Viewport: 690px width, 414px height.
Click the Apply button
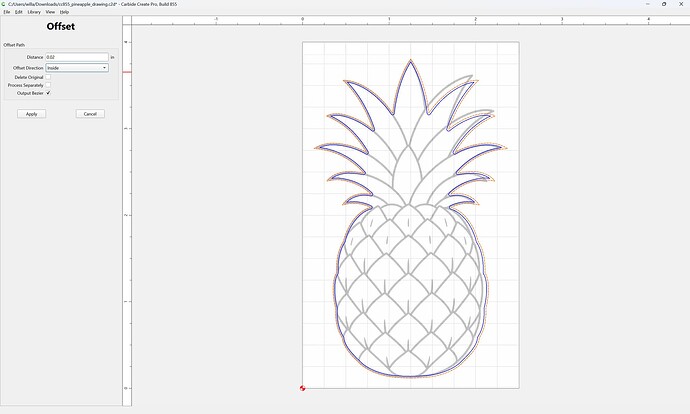[x=32, y=114]
